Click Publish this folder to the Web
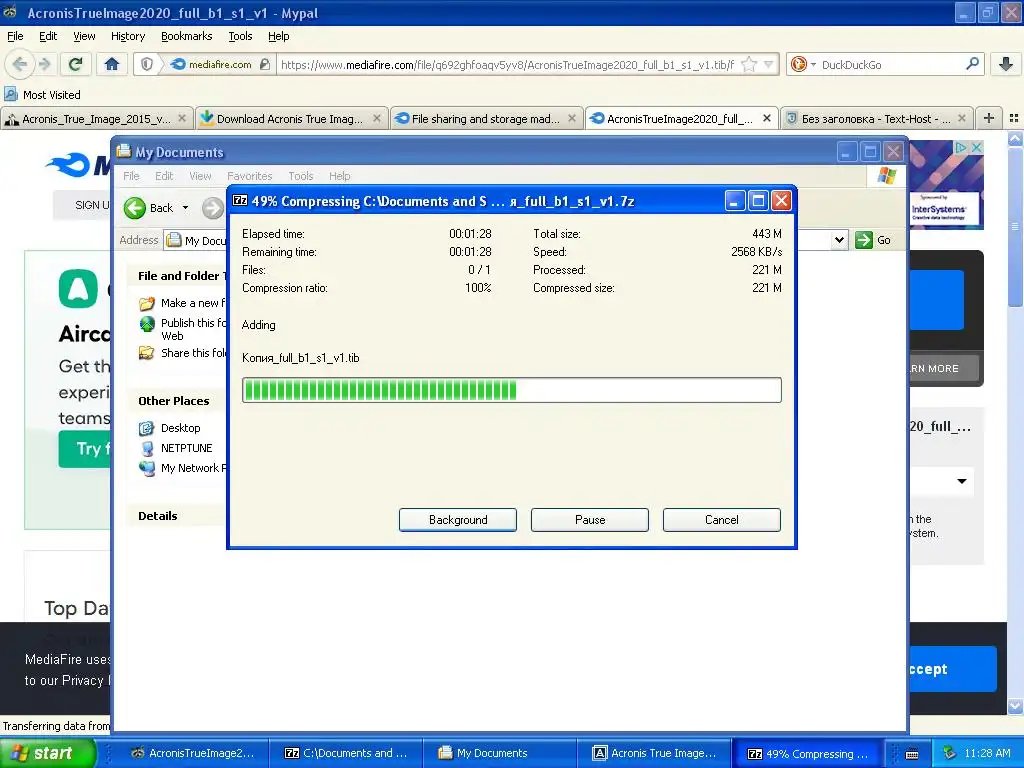Image resolution: width=1024 pixels, height=768 pixels. pos(184,329)
